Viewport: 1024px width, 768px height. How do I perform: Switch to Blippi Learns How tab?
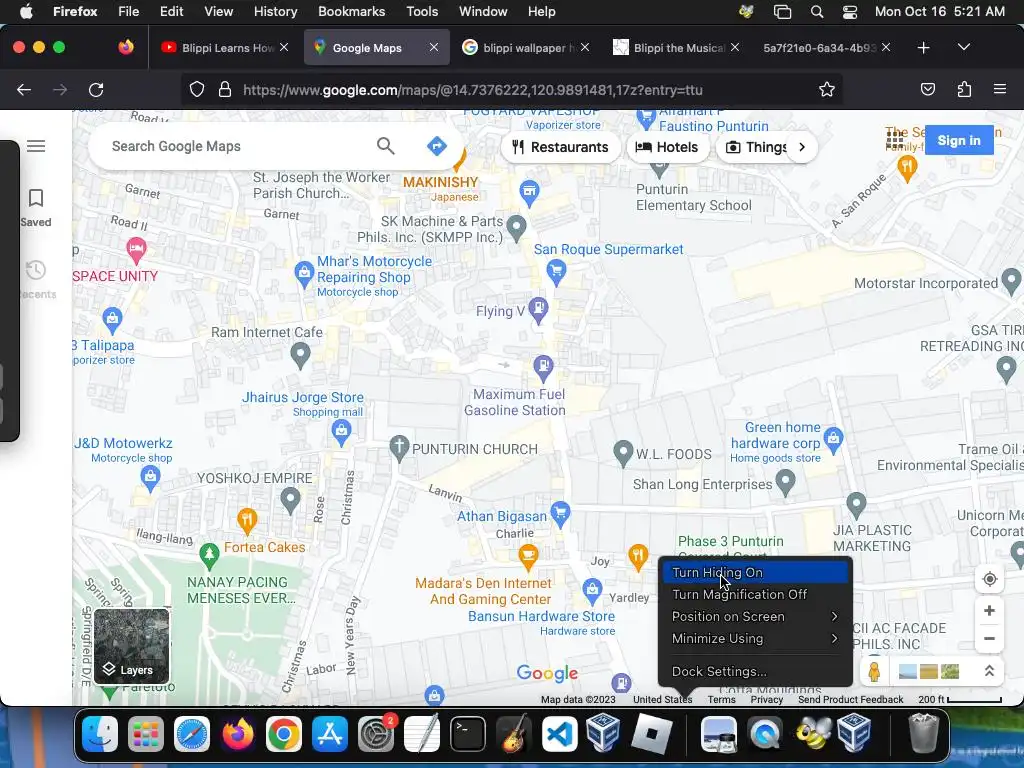click(x=225, y=48)
